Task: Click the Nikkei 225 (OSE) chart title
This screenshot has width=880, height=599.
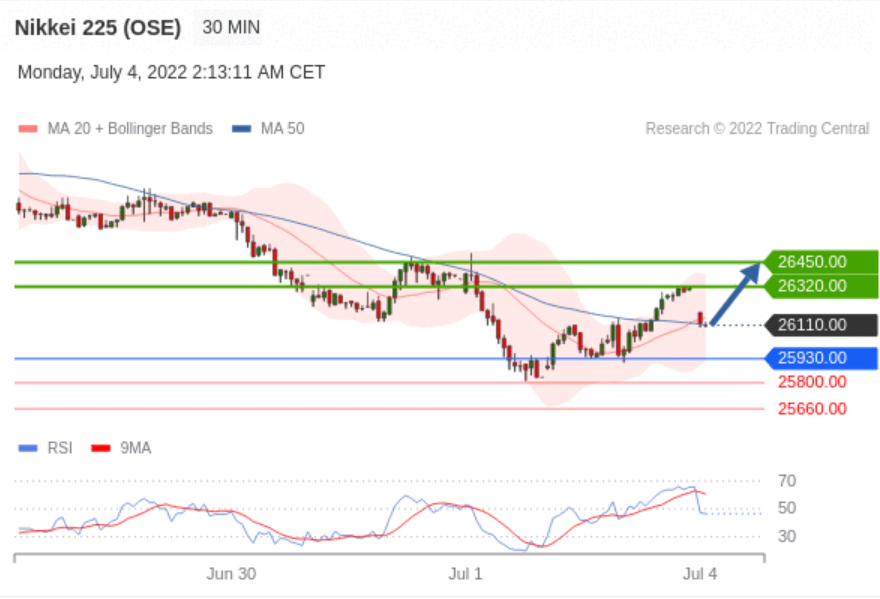Action: point(98,28)
